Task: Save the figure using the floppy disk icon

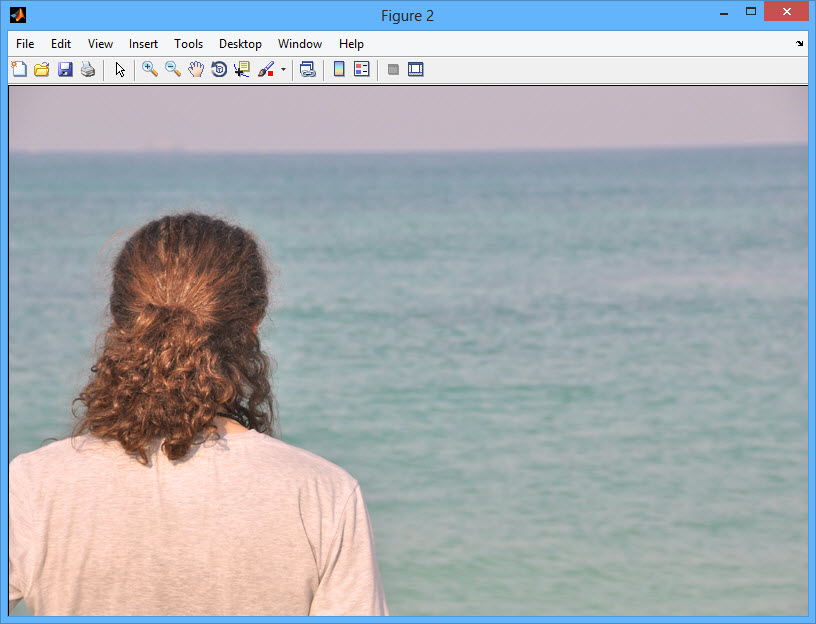Action: [65, 69]
